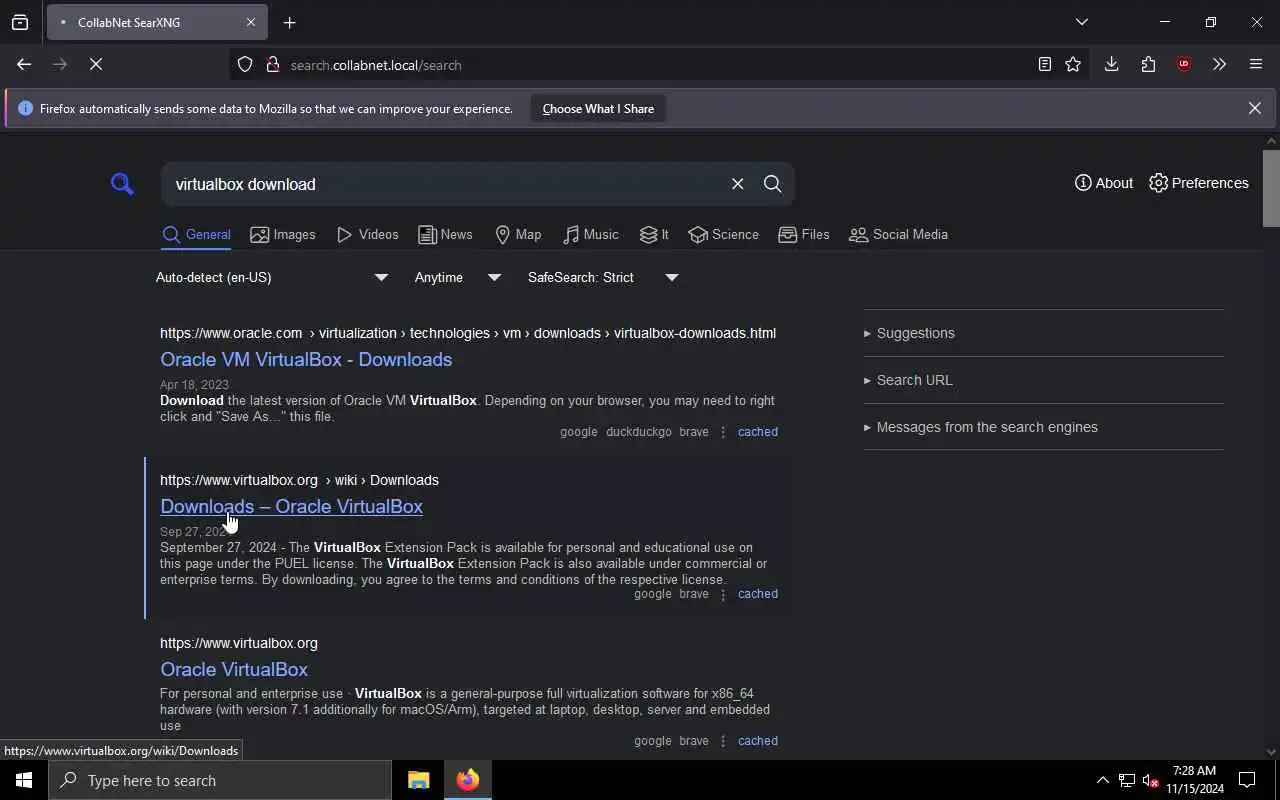This screenshot has width=1280, height=800.
Task: Toggle Reader View icon
Action: (1044, 65)
